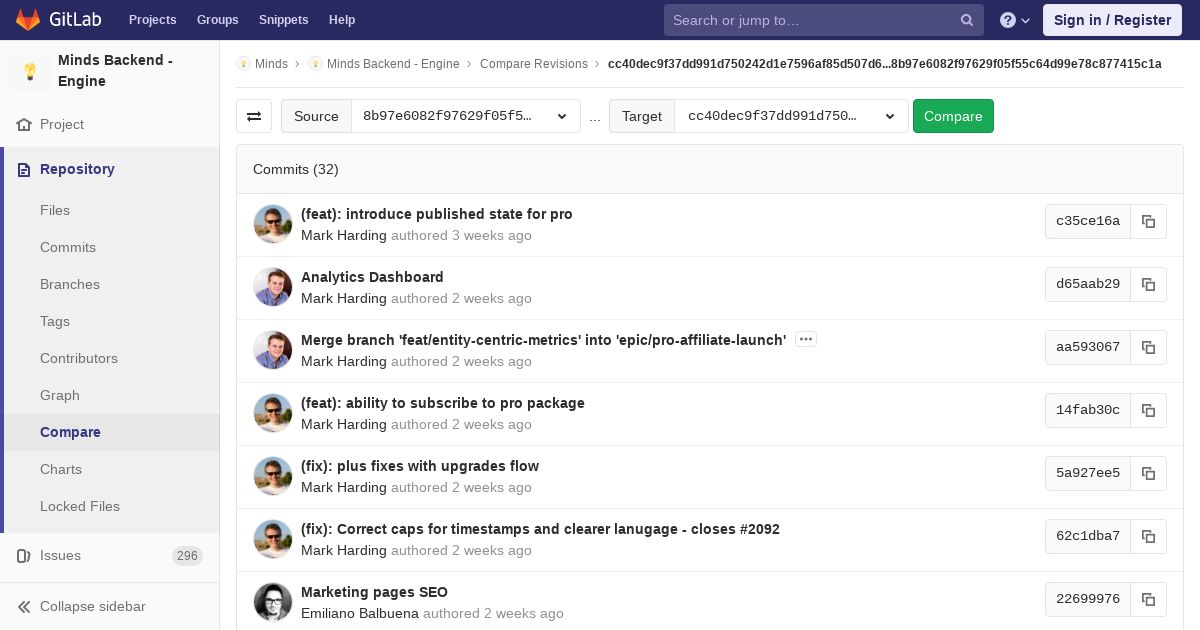This screenshot has height=630, width=1200.
Task: Open the Source revision dropdown
Action: [465, 116]
